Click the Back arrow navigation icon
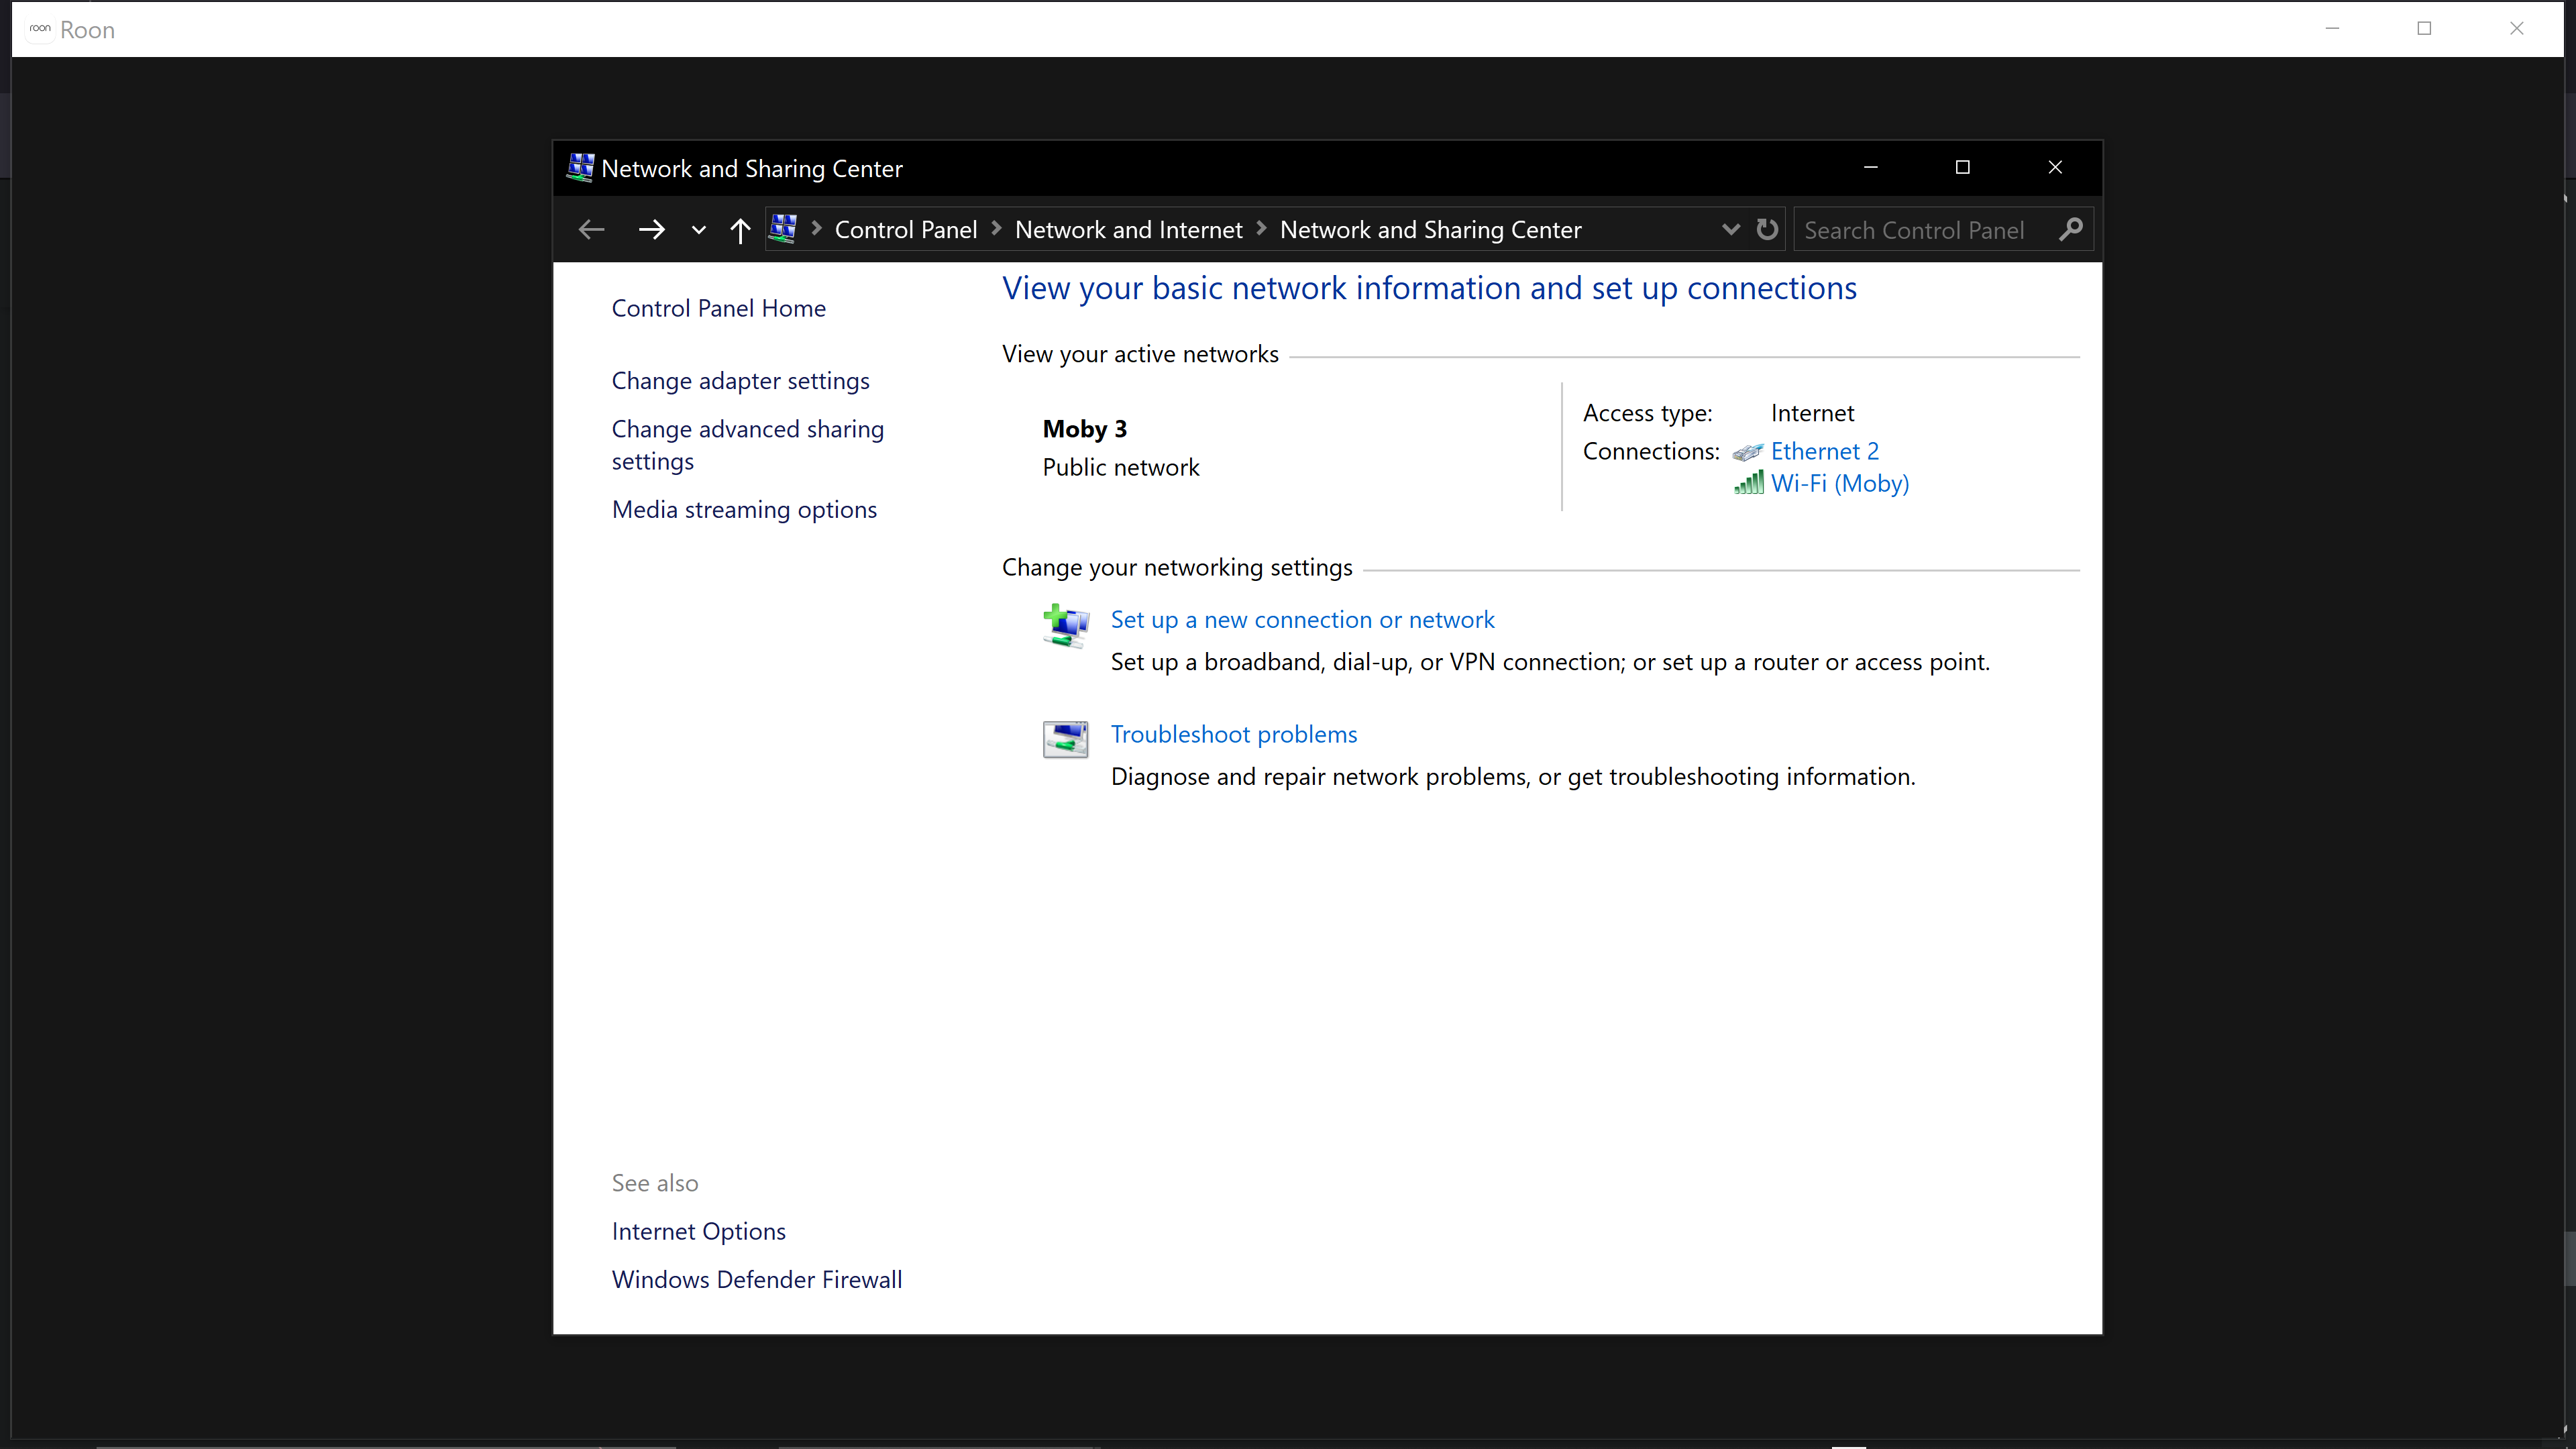The width and height of the screenshot is (2576, 1449). tap(591, 230)
